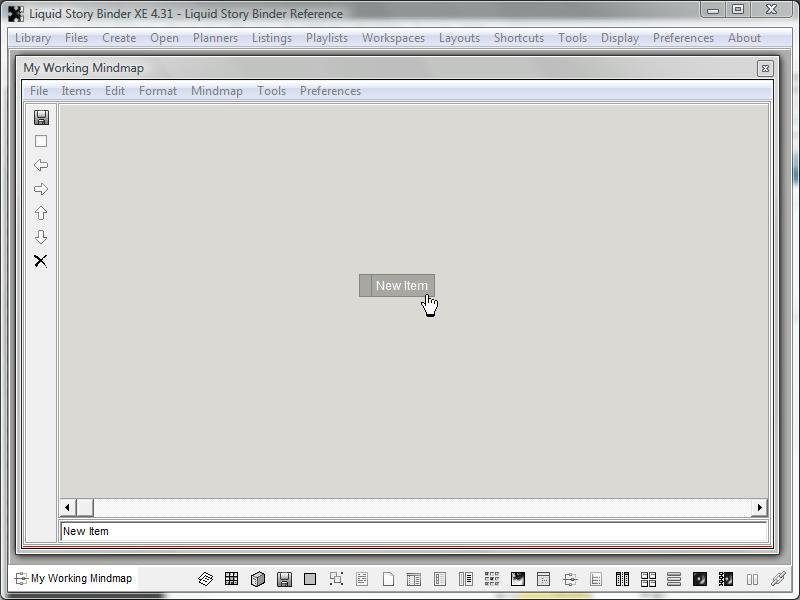Image resolution: width=800 pixels, height=600 pixels.
Task: Open the Workspaces menu
Action: pos(393,38)
